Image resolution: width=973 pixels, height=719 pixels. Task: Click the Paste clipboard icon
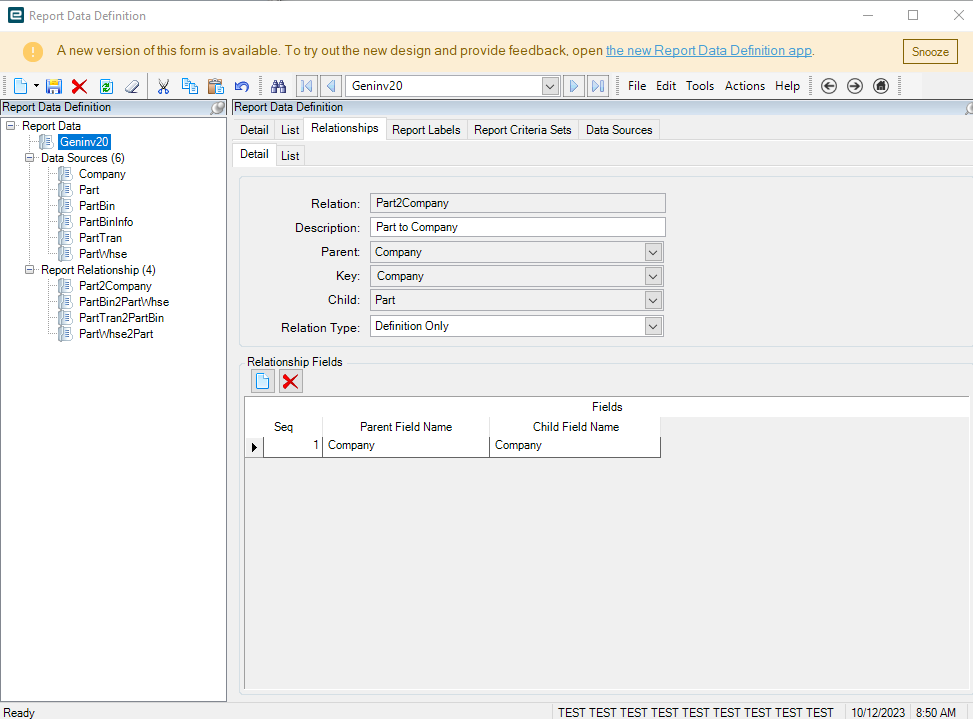tap(215, 86)
